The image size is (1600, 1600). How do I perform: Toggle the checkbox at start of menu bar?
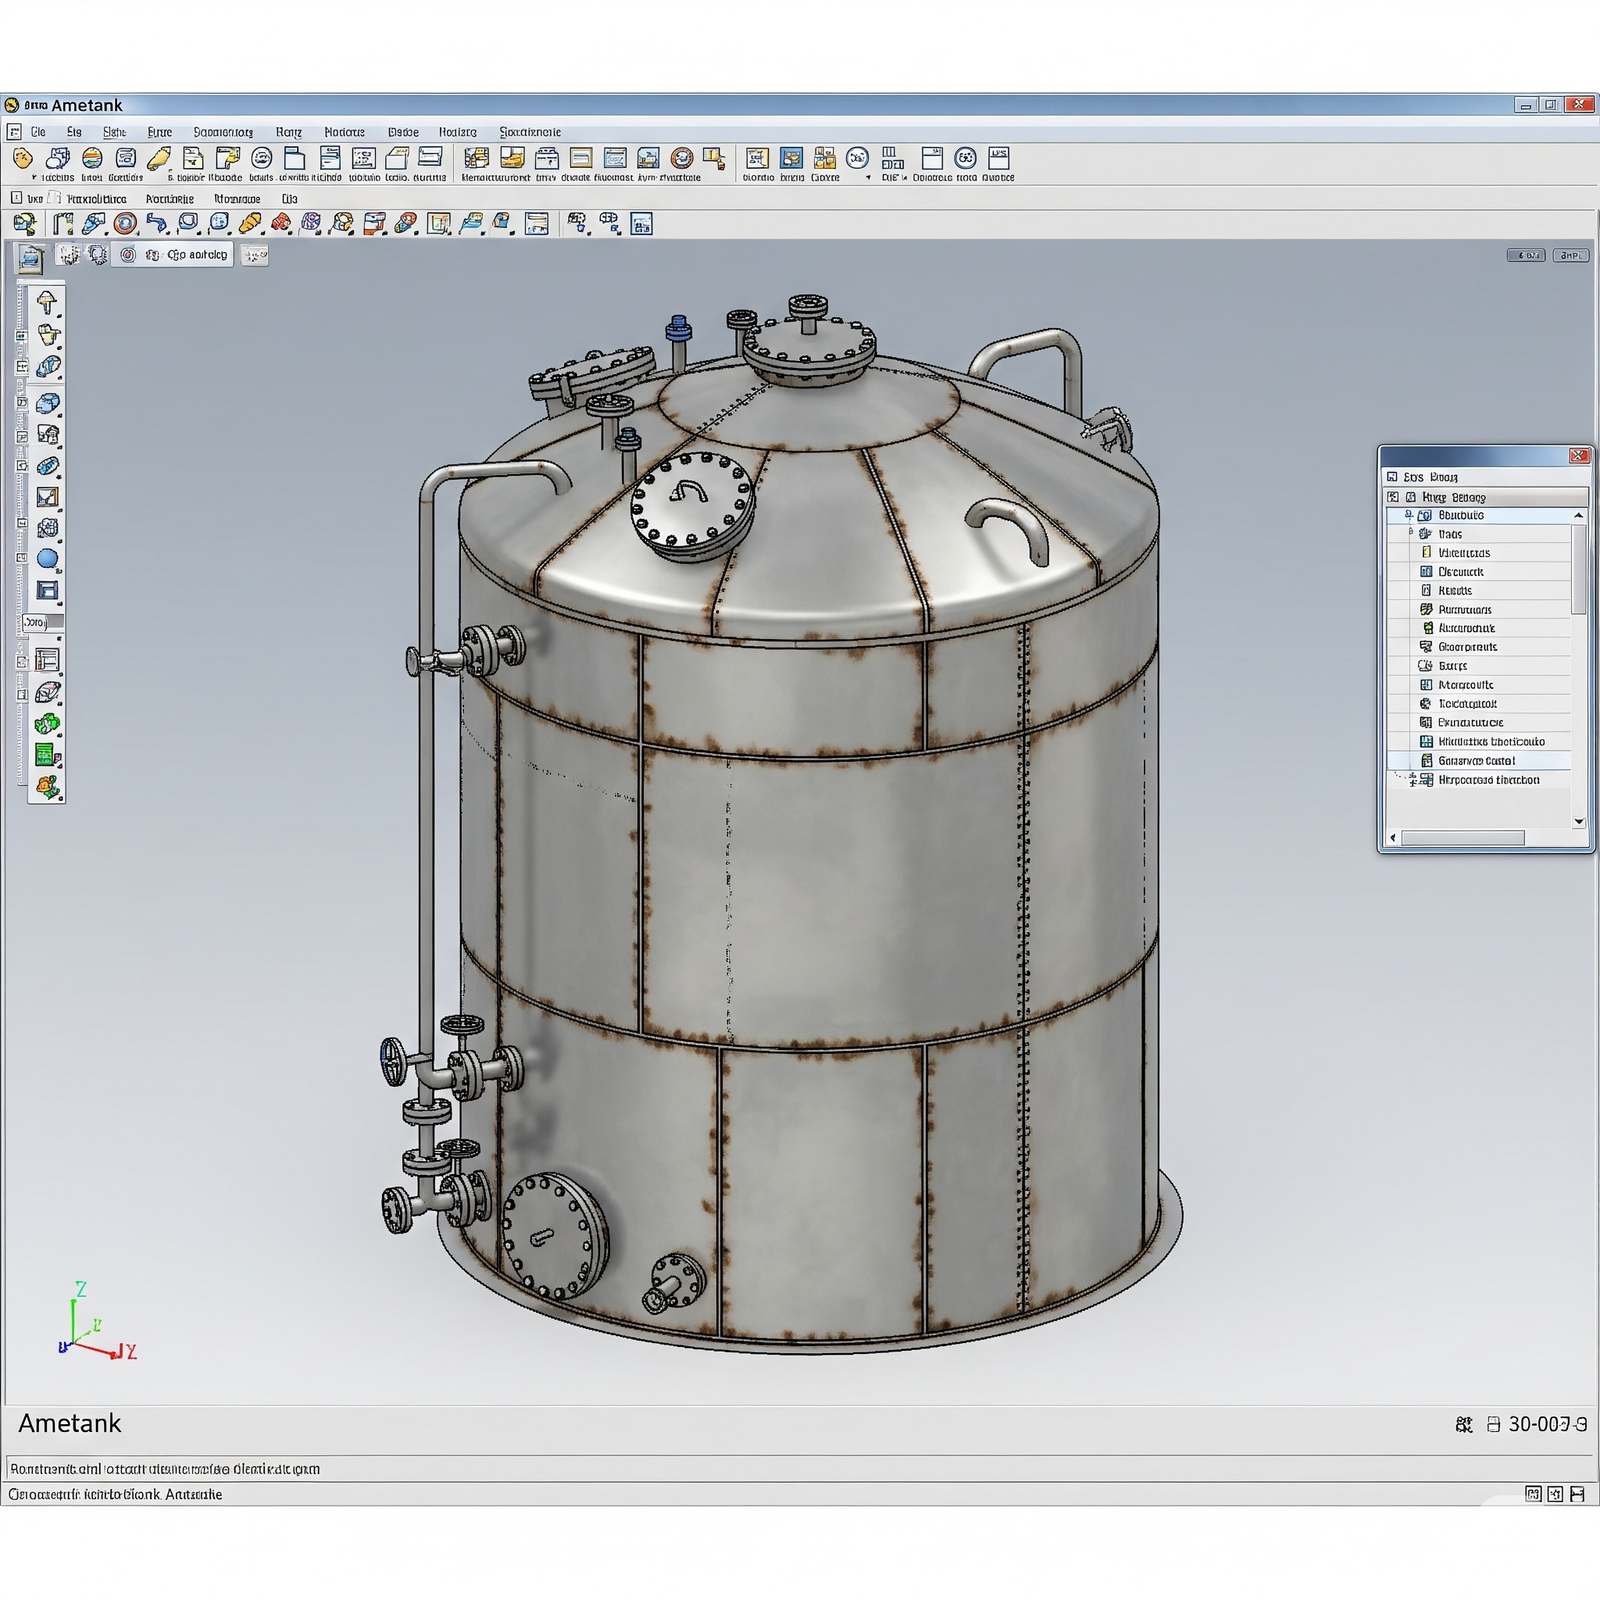[14, 132]
